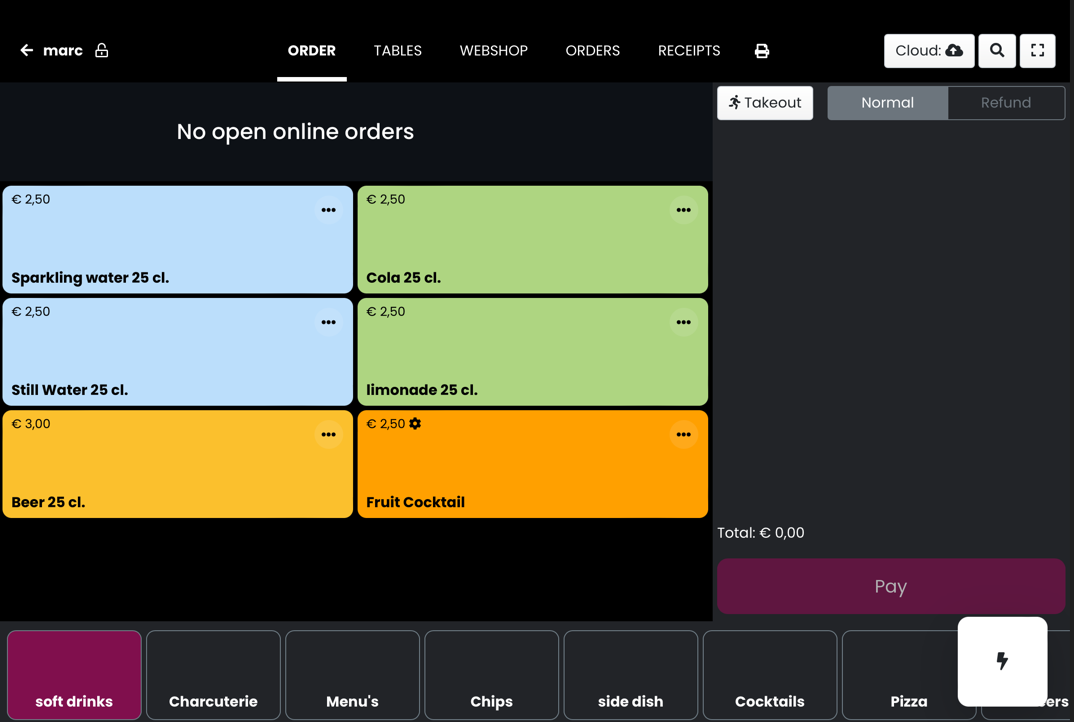Open options menu for Sparkling water 25 cl.

(x=329, y=210)
